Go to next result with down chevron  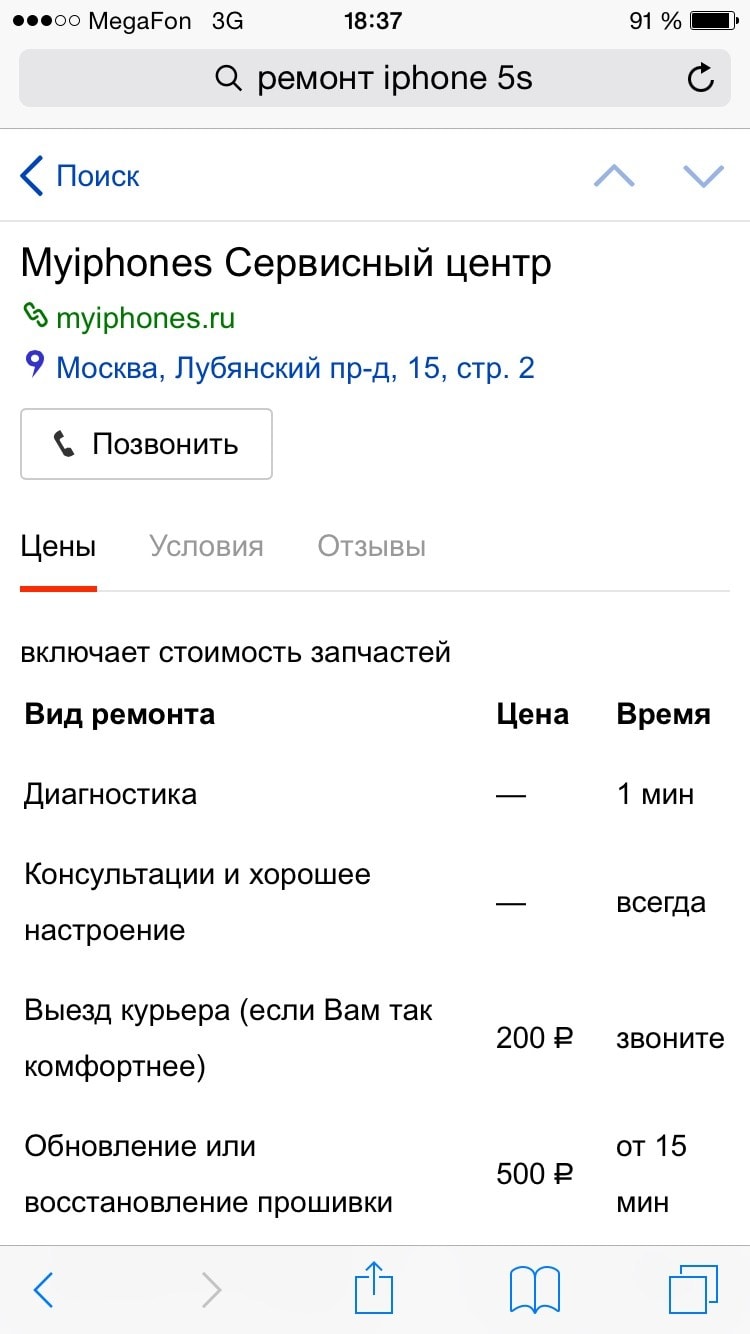coord(703,176)
